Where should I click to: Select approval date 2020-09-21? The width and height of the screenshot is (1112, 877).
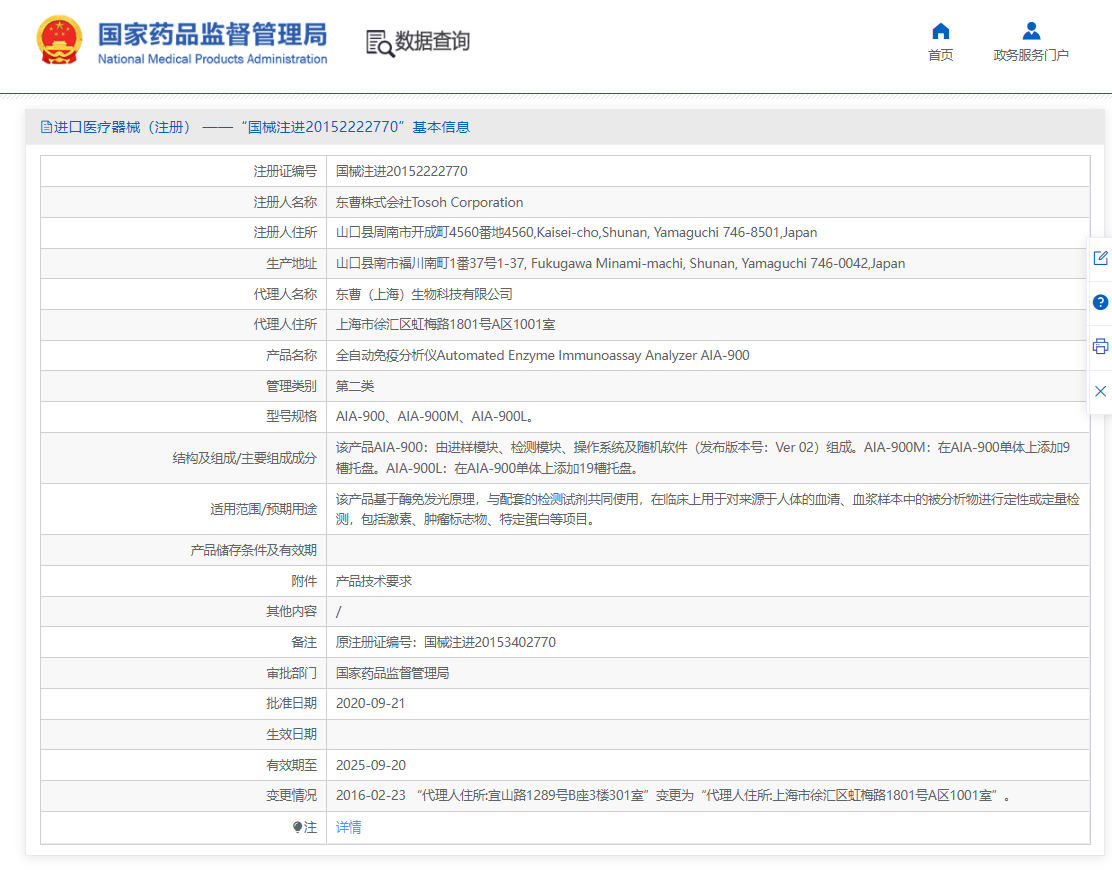pos(370,703)
